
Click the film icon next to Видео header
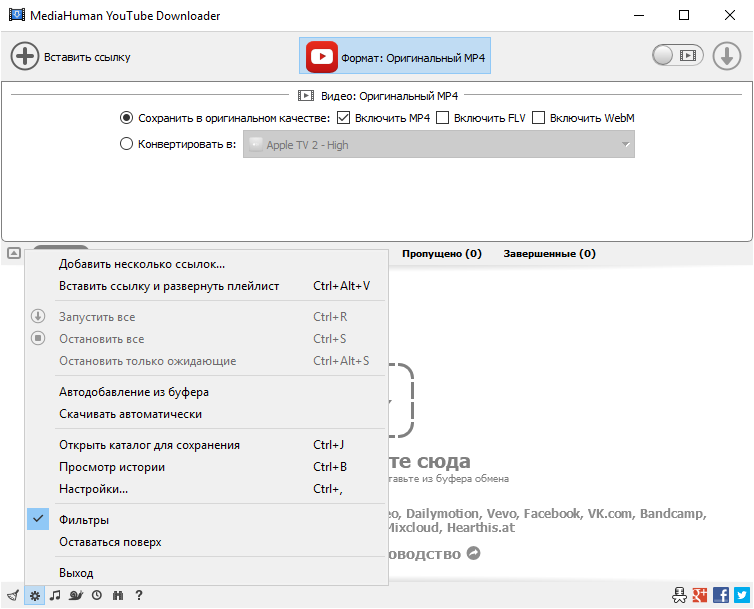(x=306, y=96)
